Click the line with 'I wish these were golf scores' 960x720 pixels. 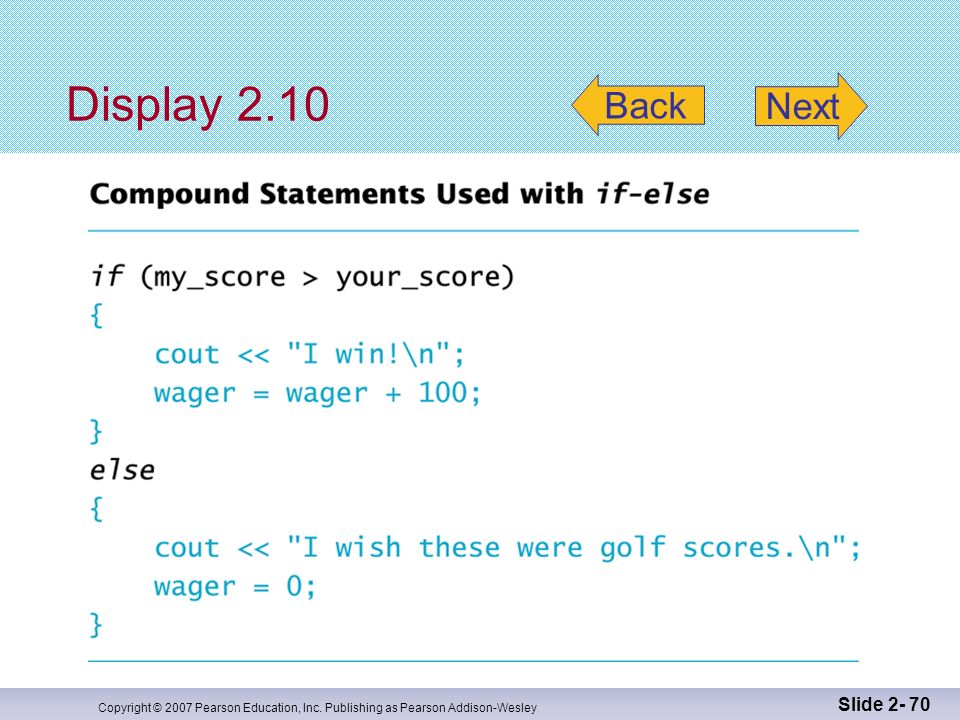click(x=508, y=547)
